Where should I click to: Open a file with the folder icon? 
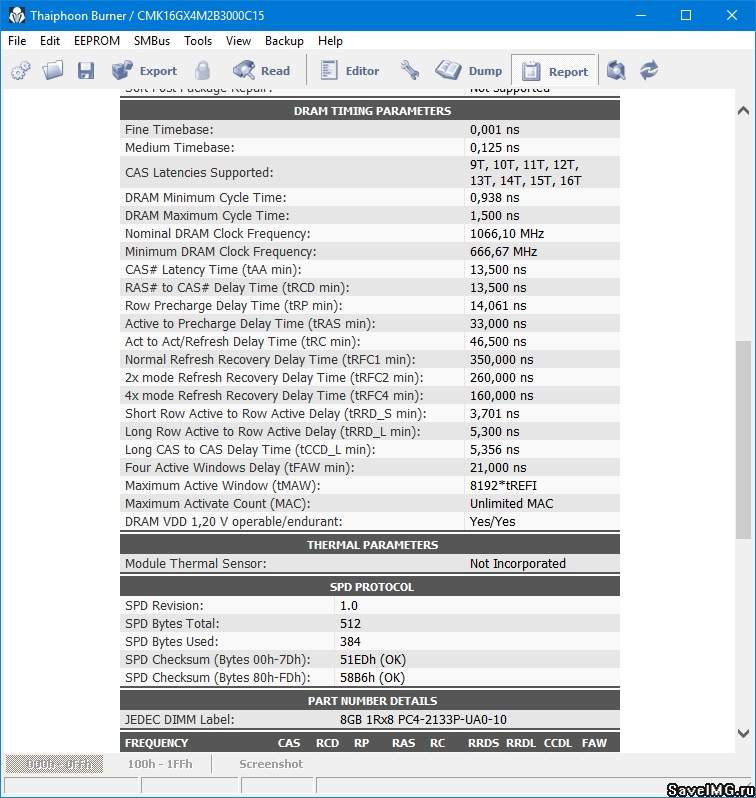(x=53, y=71)
